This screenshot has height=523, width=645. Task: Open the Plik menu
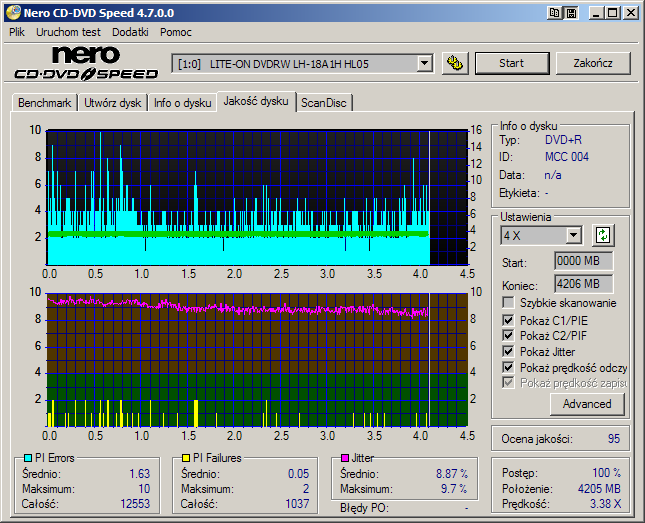pos(17,32)
